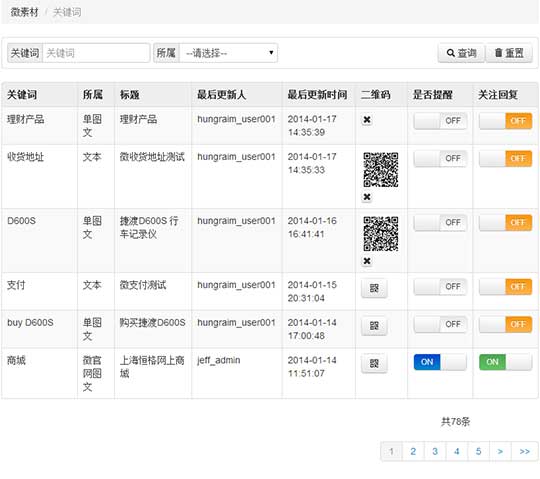Enable 关注回复 for 支付 row
This screenshot has width=540, height=479.
505,287
